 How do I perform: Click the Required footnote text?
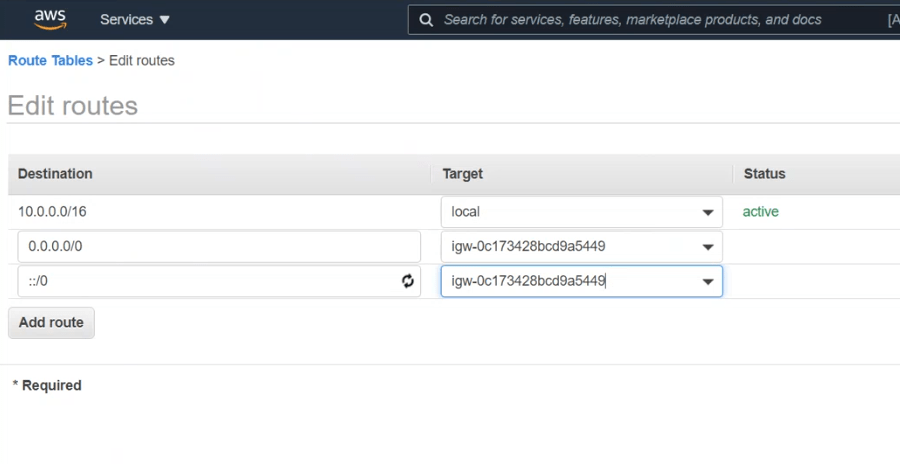(47, 385)
